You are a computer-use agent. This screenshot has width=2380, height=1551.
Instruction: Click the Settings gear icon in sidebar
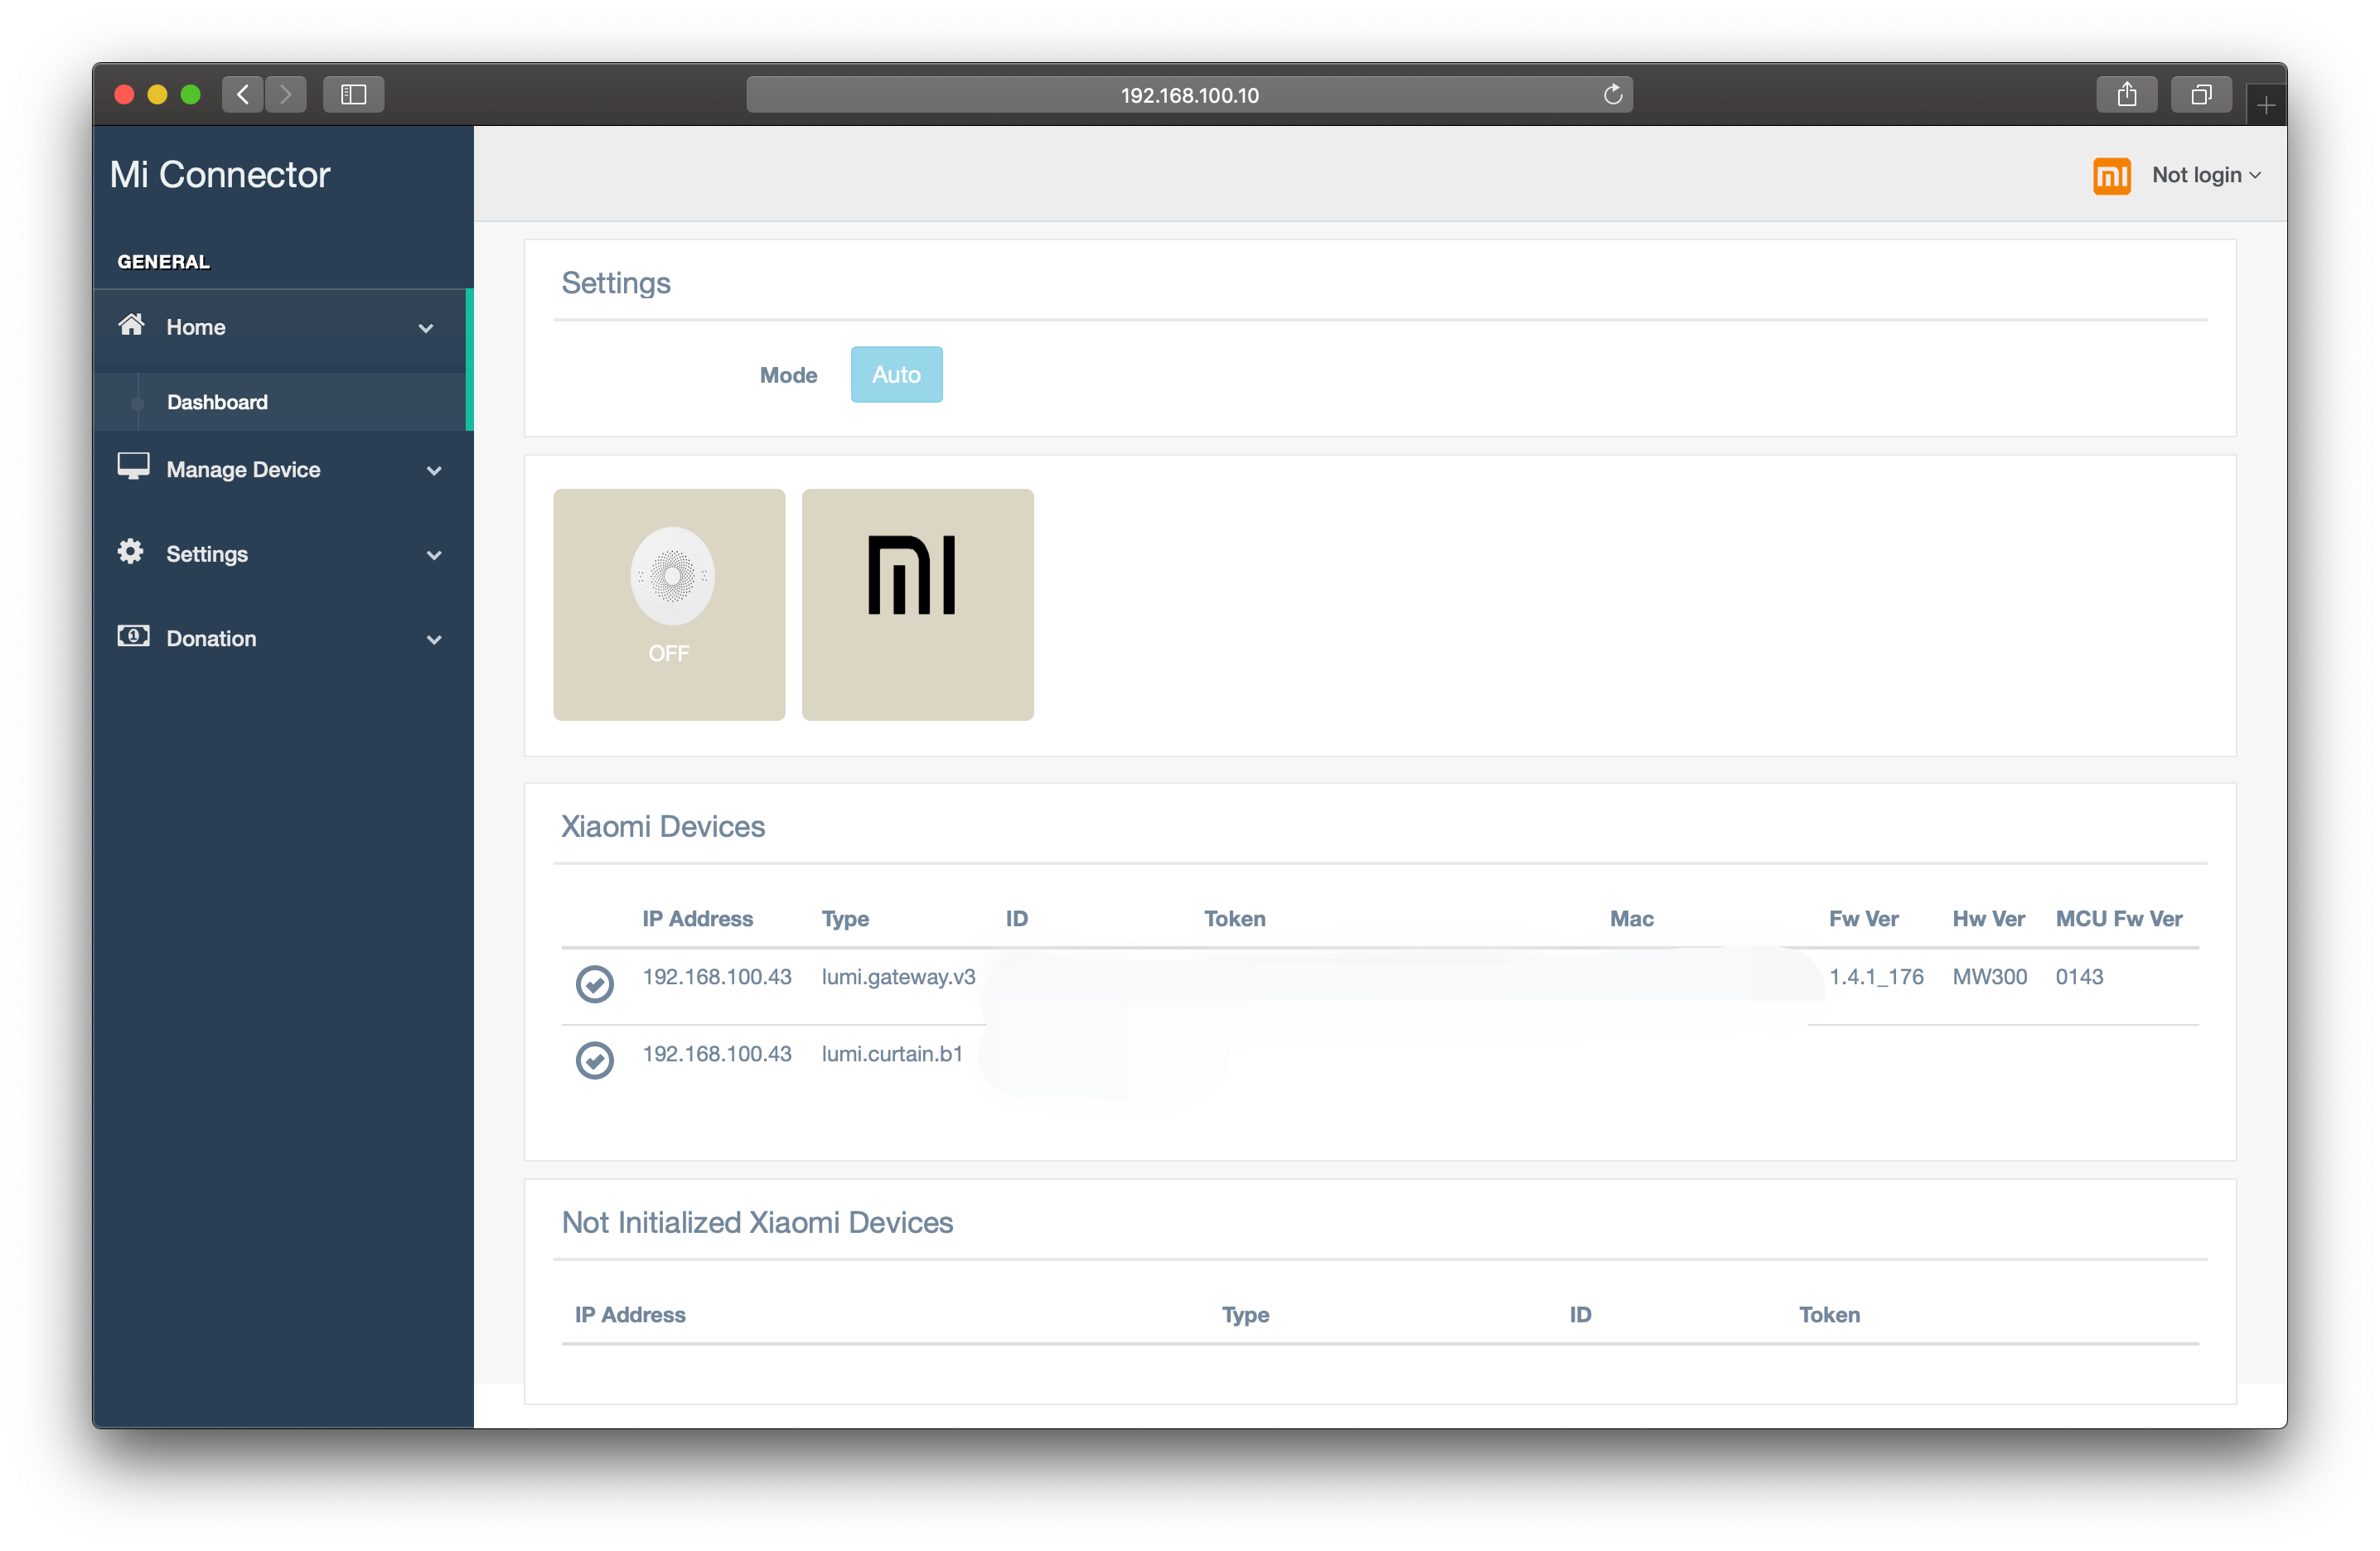(x=131, y=552)
